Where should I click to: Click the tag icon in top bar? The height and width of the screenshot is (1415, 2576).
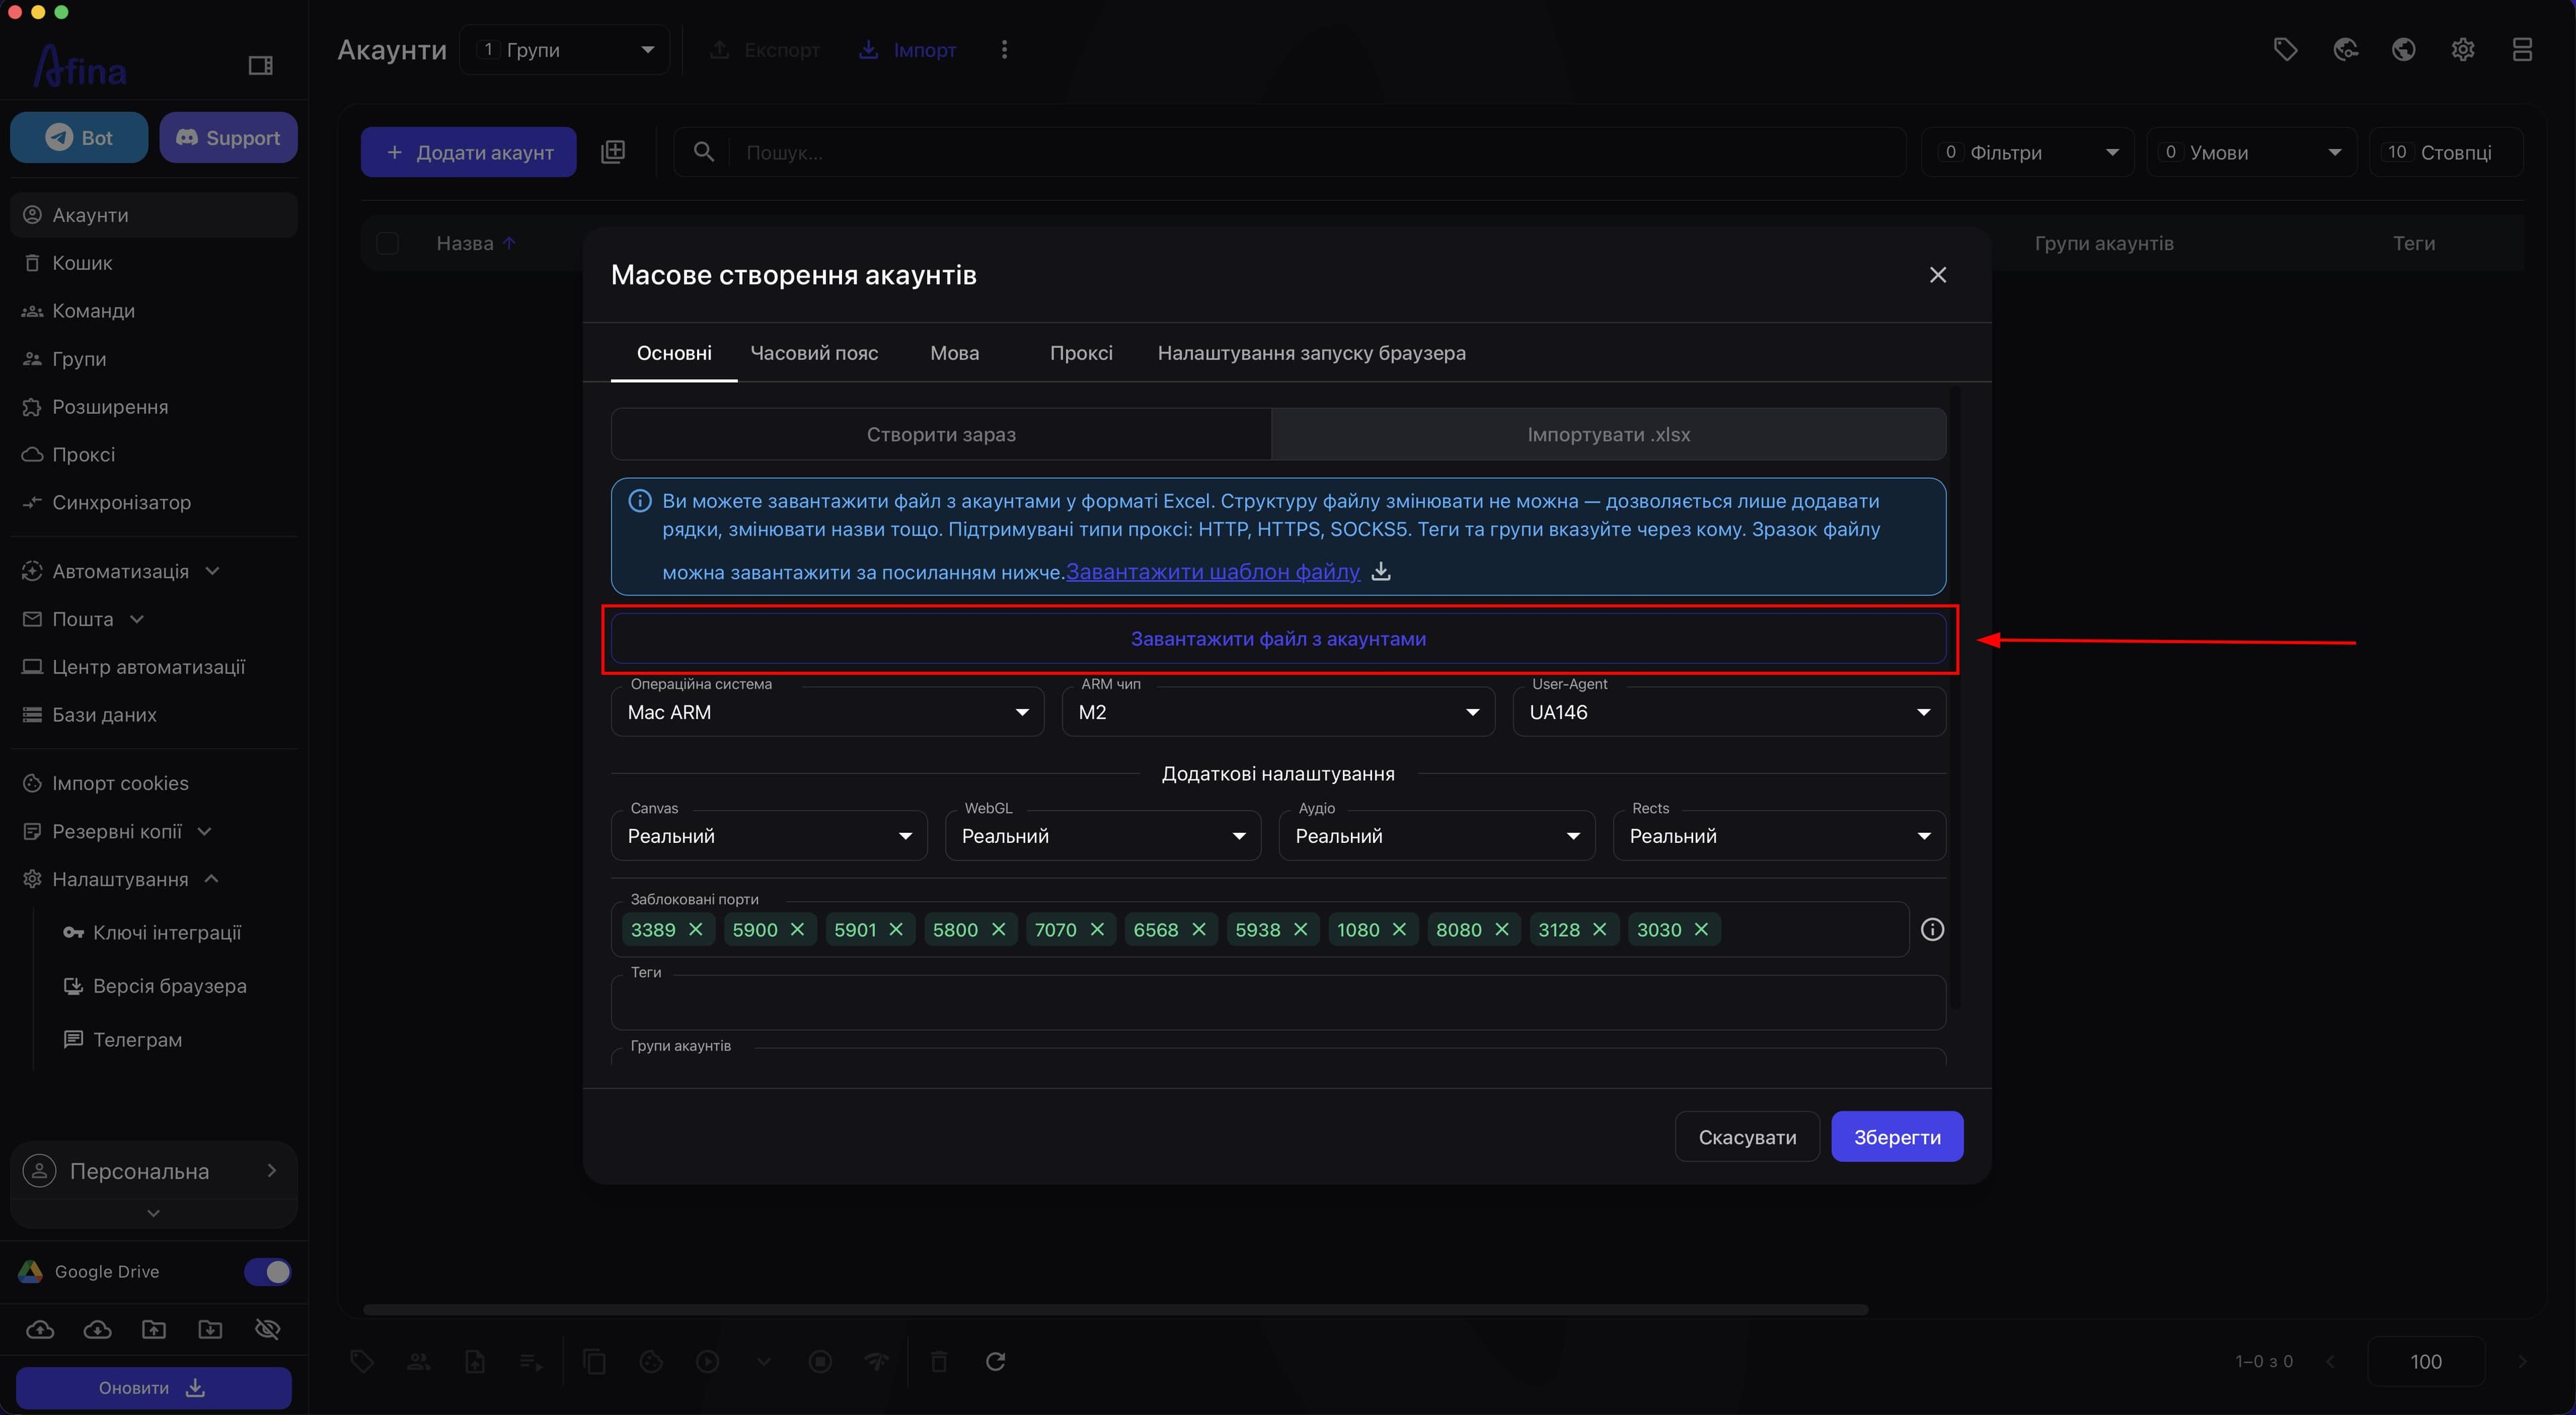tap(2285, 50)
